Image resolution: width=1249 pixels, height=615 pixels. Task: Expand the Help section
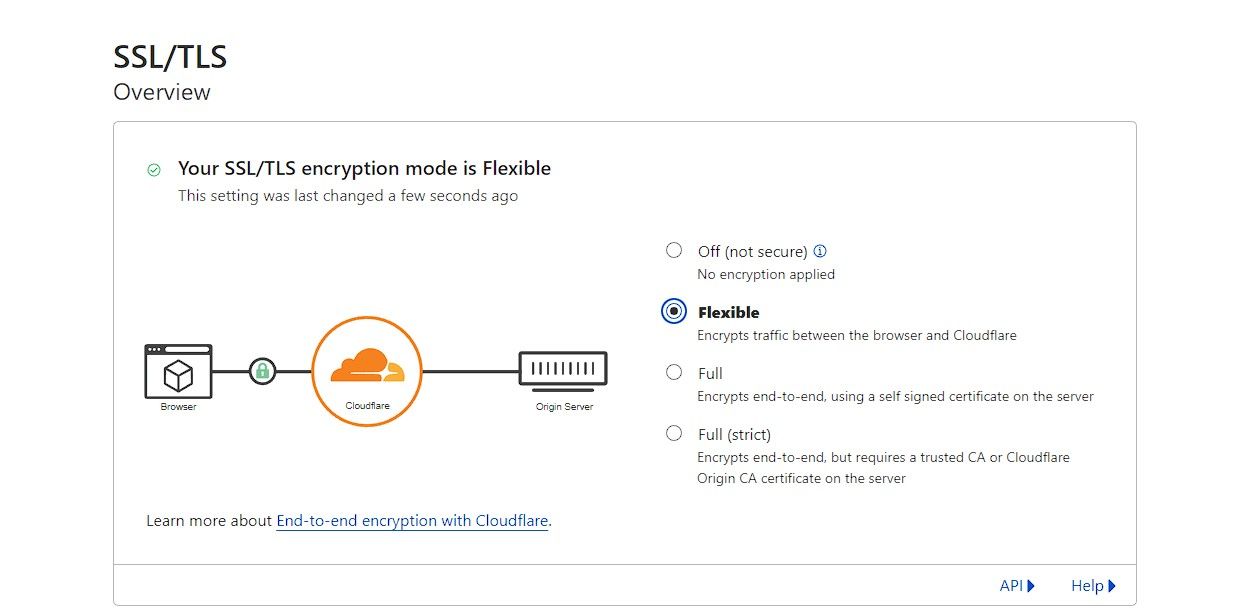click(x=1092, y=586)
